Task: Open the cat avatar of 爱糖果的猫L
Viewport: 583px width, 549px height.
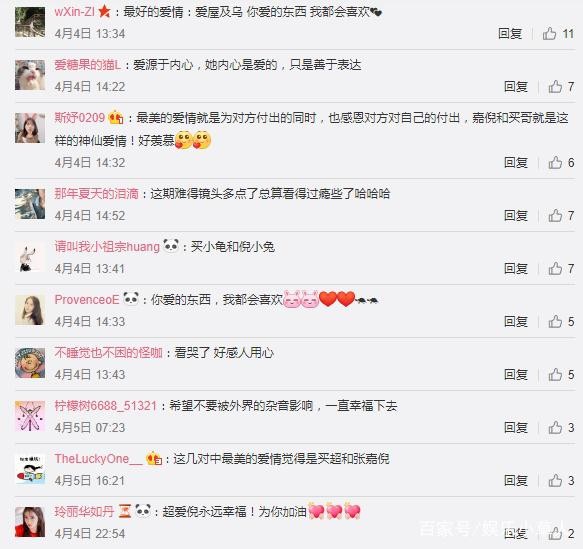Action: tap(30, 75)
